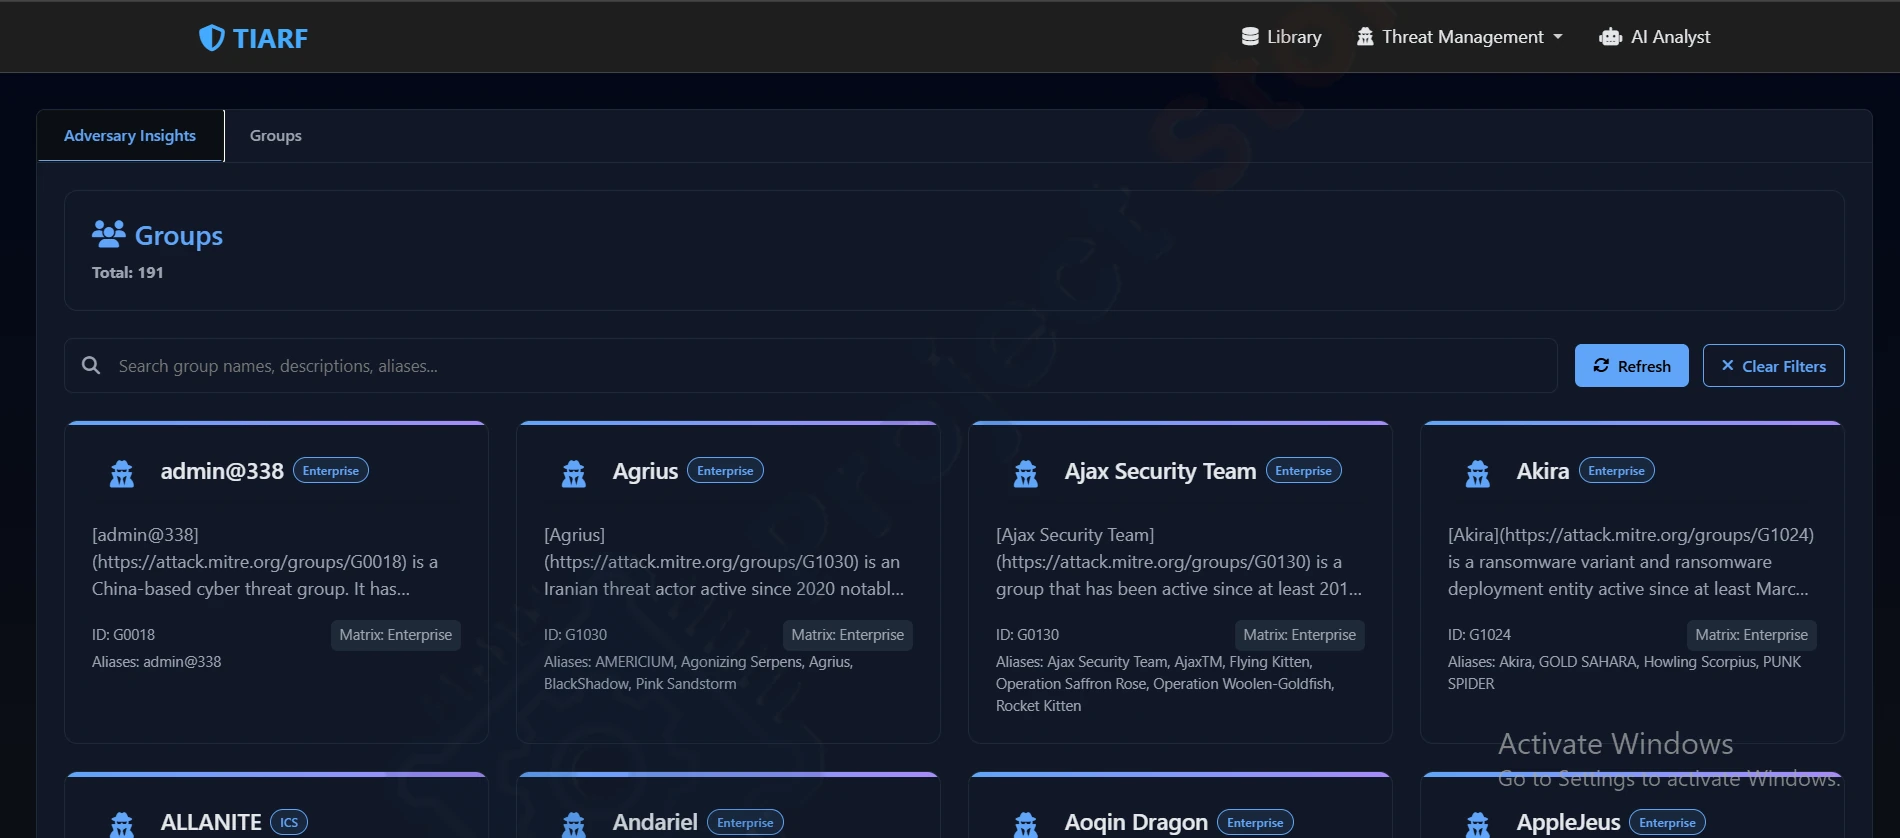Image resolution: width=1900 pixels, height=838 pixels.
Task: Click the Aoqin Dragon card spy icon
Action: pyautogui.click(x=1026, y=824)
